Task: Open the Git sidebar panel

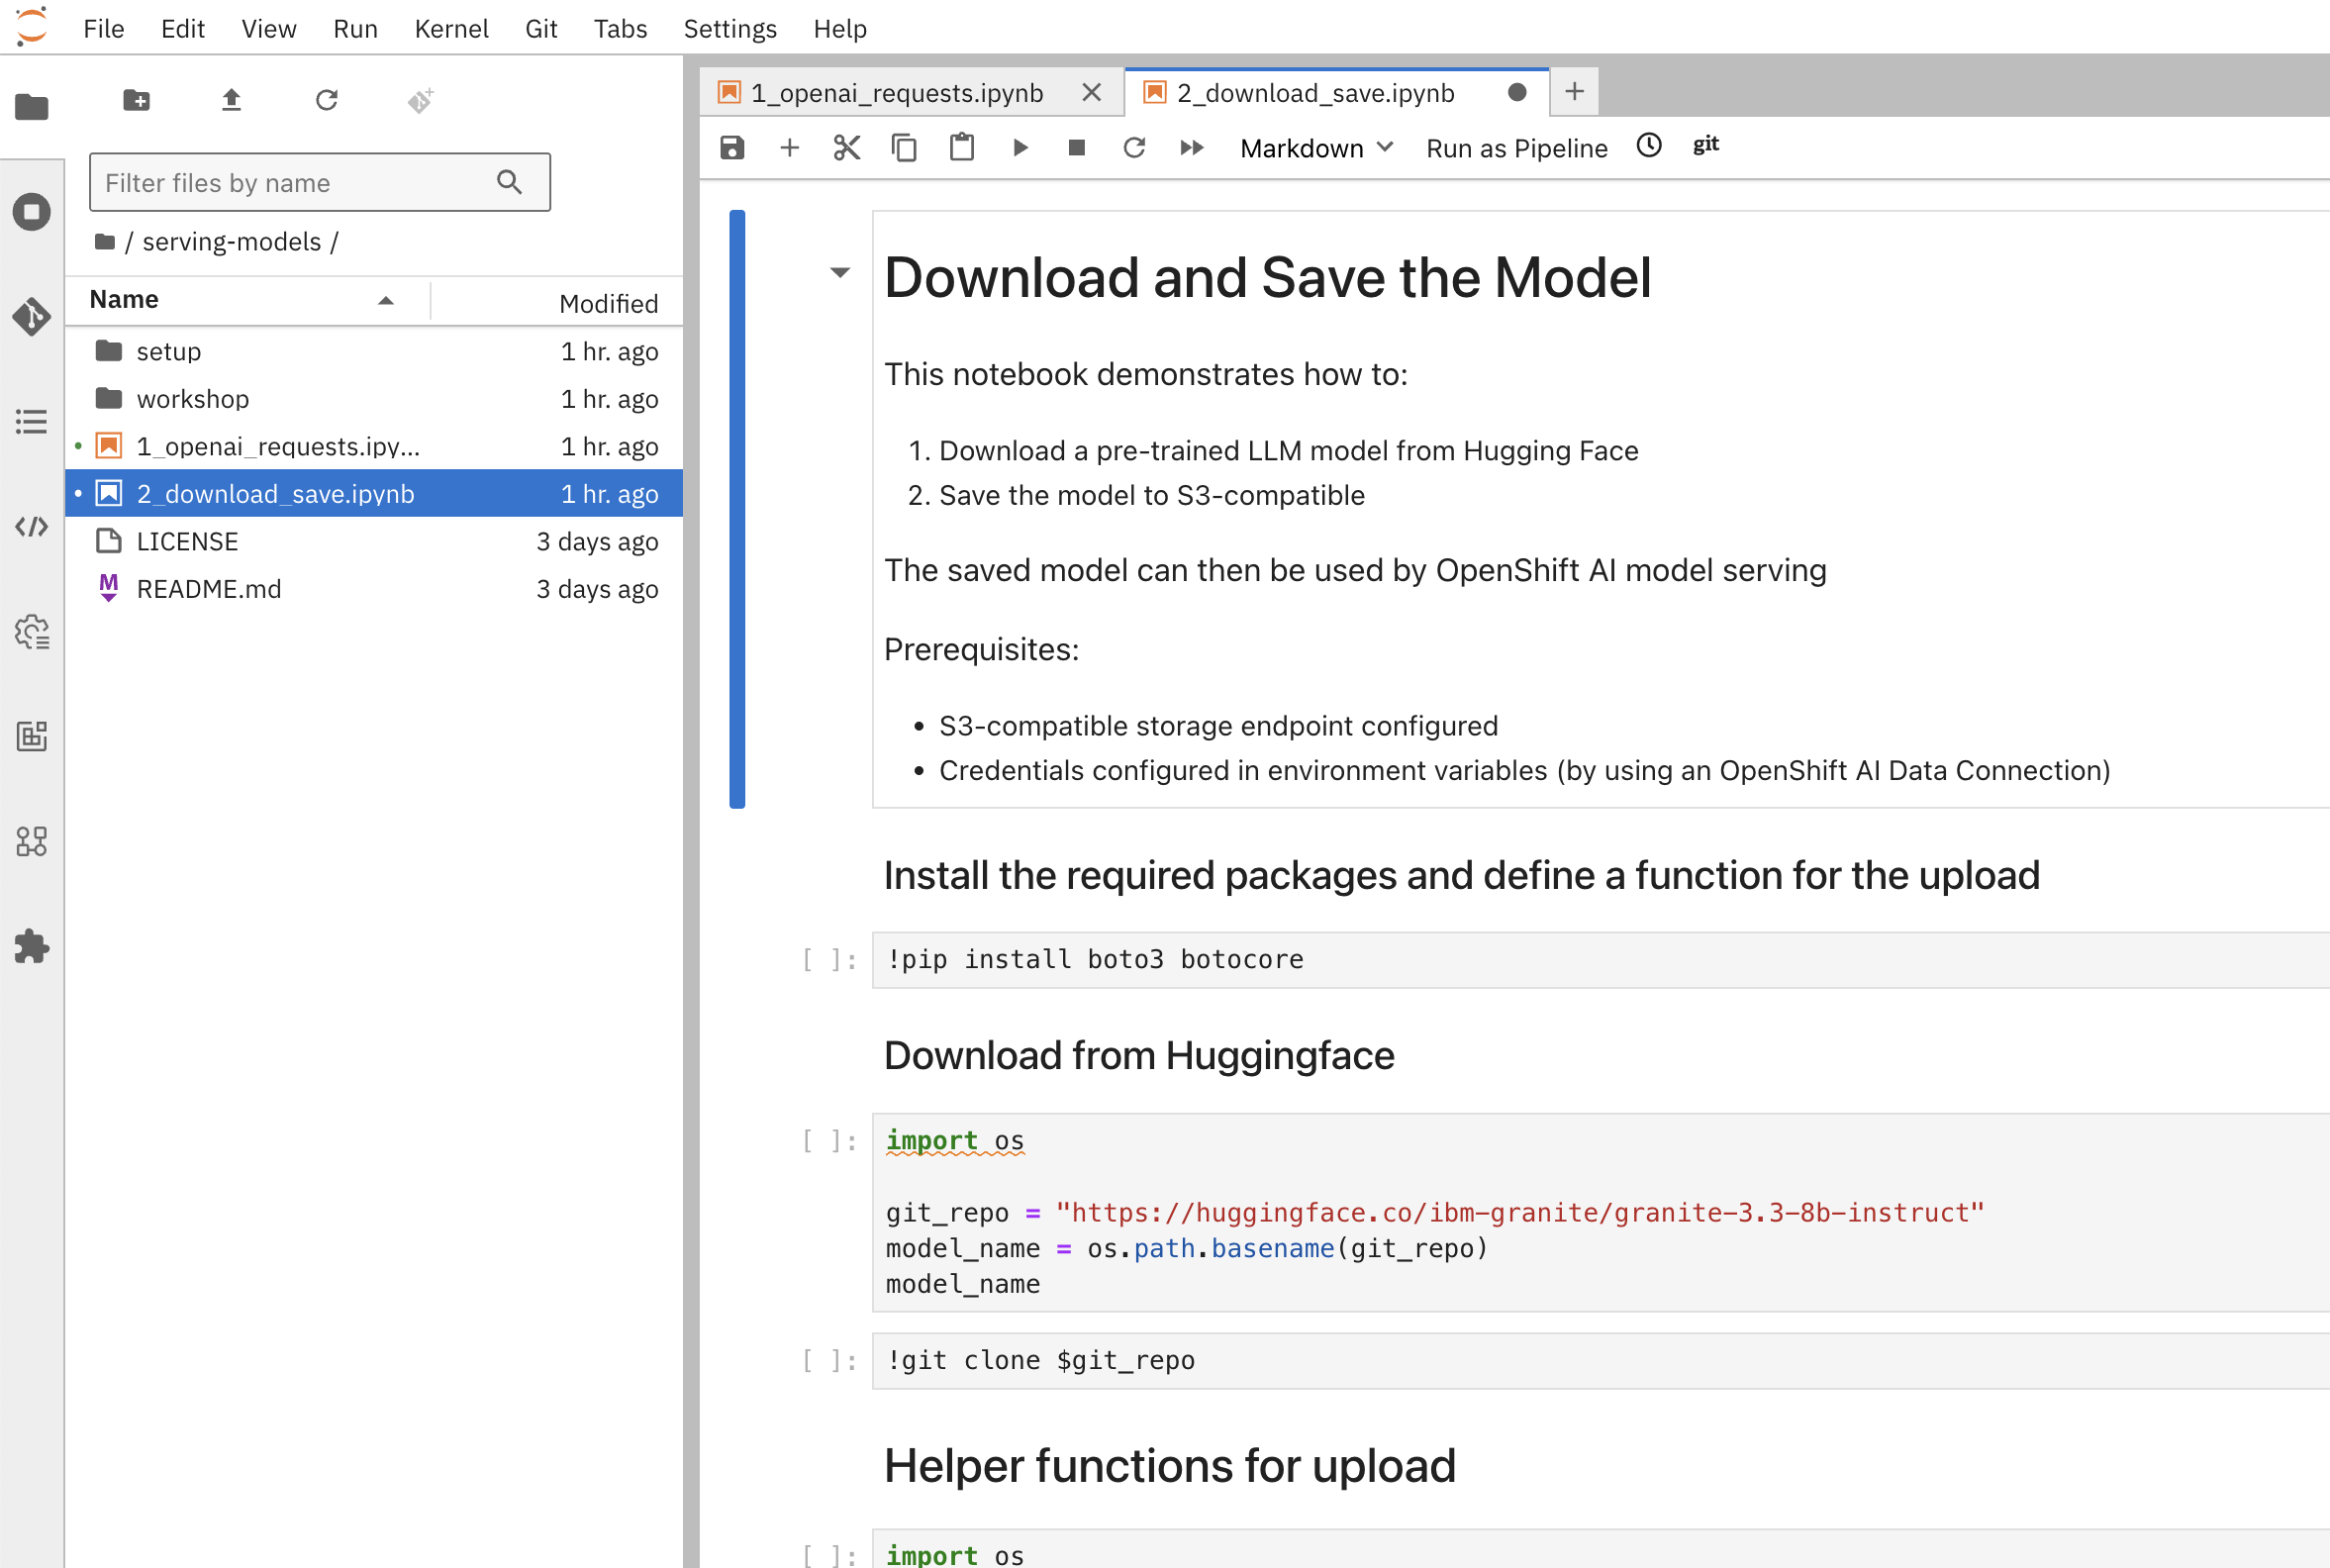Action: [32, 316]
